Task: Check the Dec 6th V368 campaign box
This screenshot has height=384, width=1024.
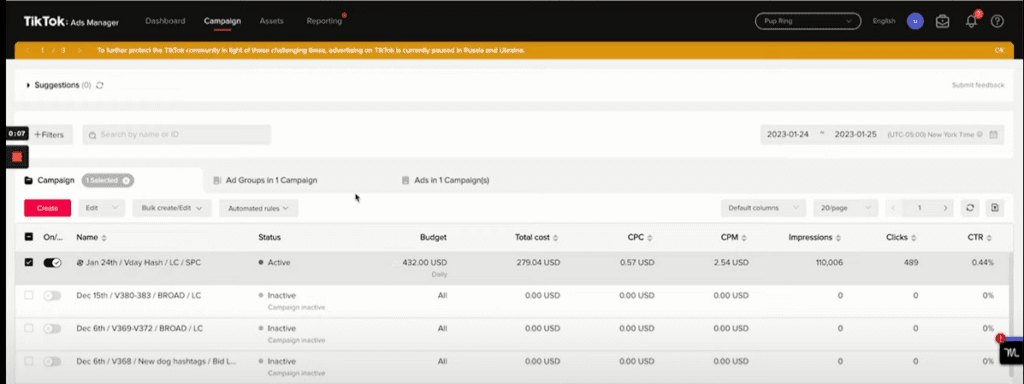Action: click(28, 361)
